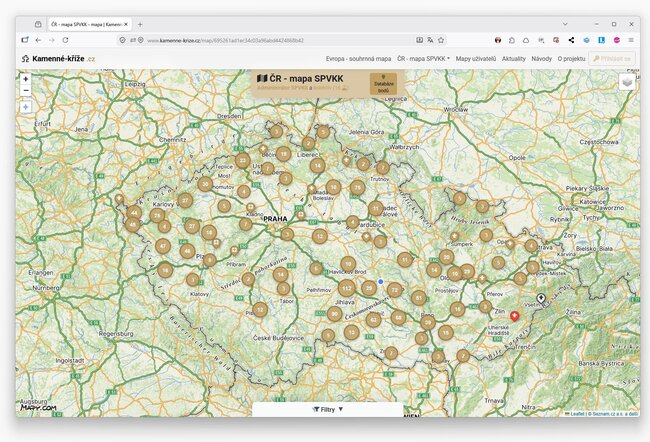Close the ČR - mapa SPVKK browser tab
The width and height of the screenshot is (650, 442).
126,24
